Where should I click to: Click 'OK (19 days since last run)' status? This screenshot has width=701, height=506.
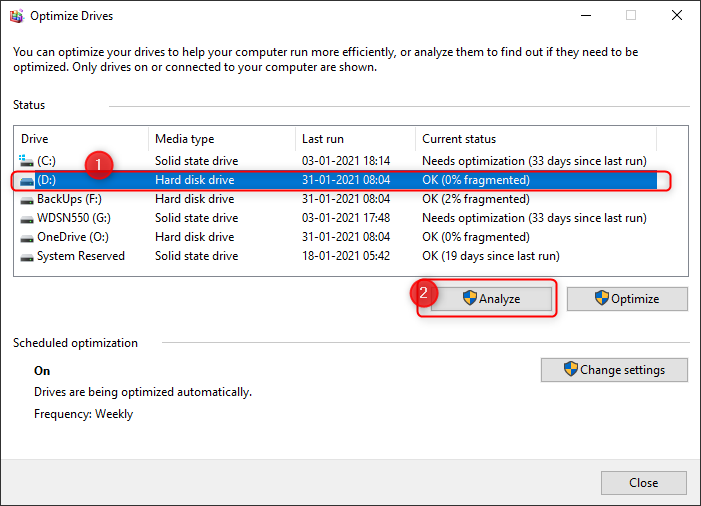pos(491,256)
